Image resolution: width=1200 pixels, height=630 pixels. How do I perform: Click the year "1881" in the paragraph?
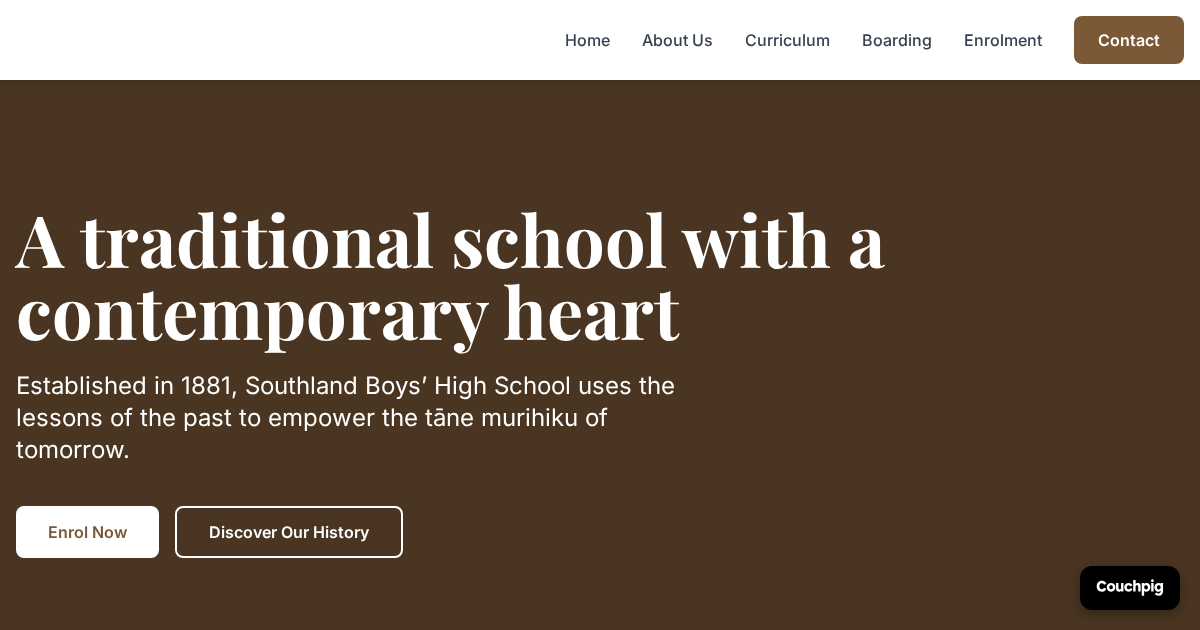tap(208, 386)
